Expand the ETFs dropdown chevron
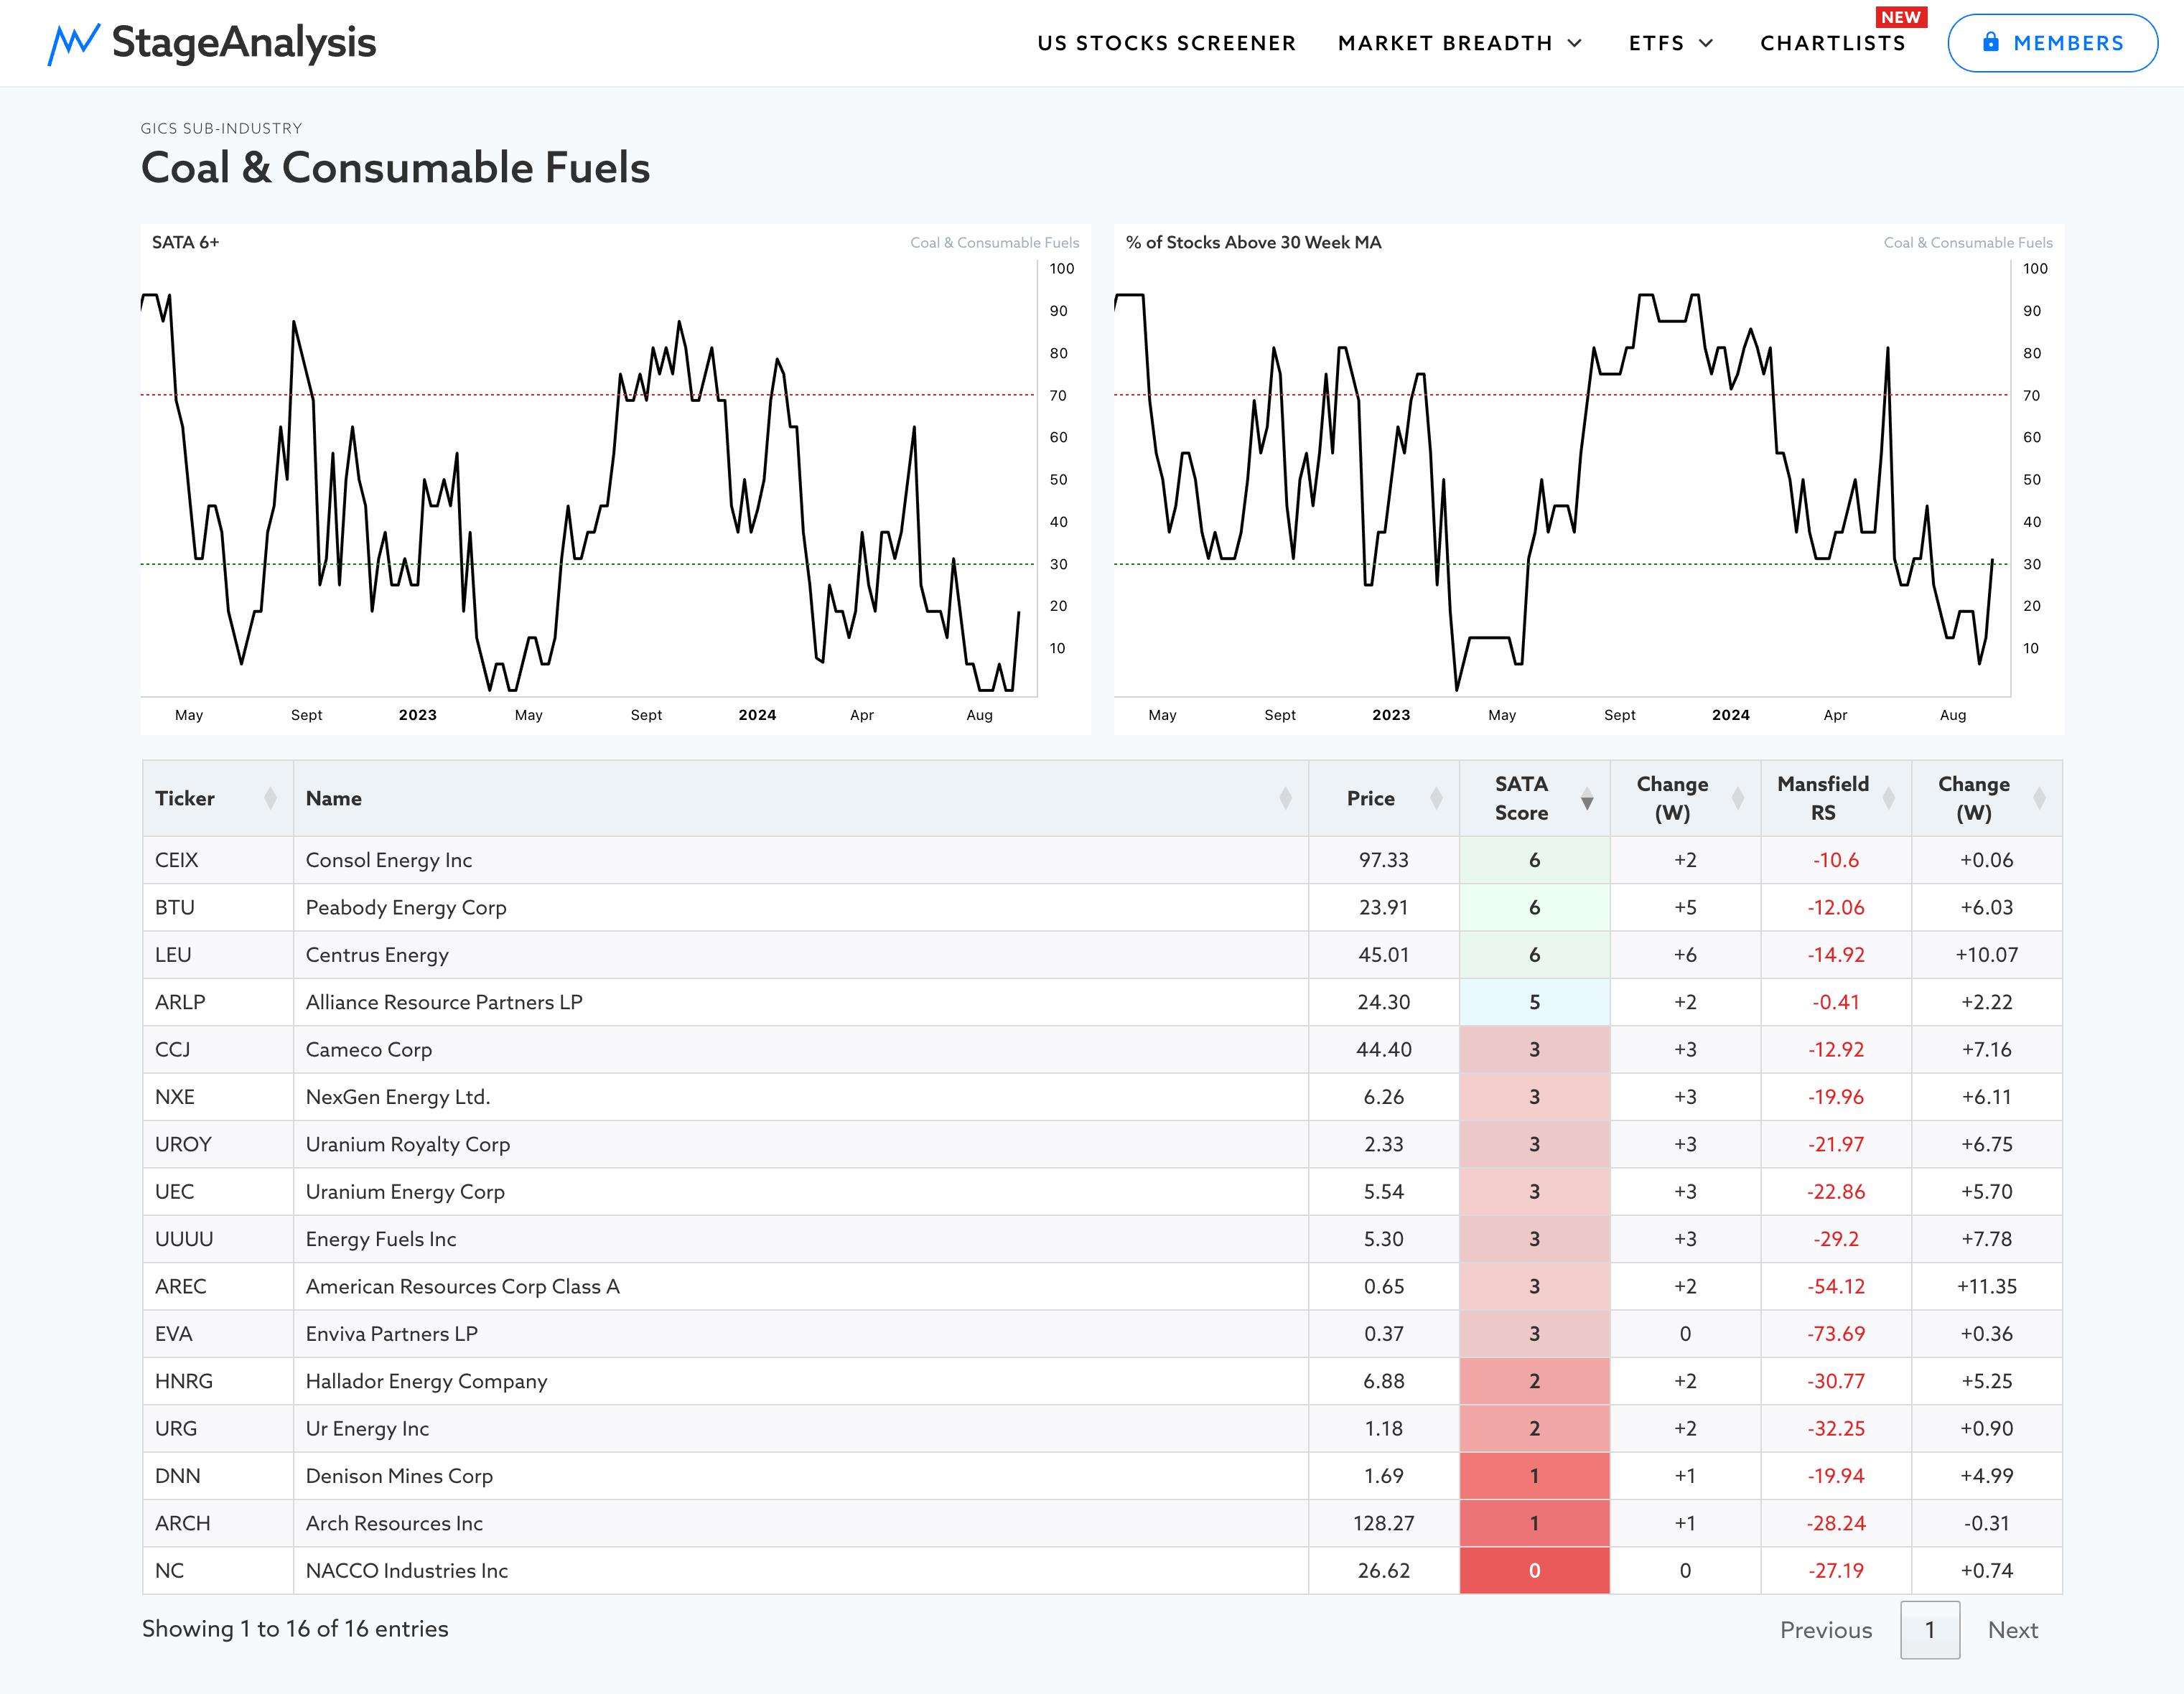The image size is (2184, 1694). pyautogui.click(x=1706, y=43)
